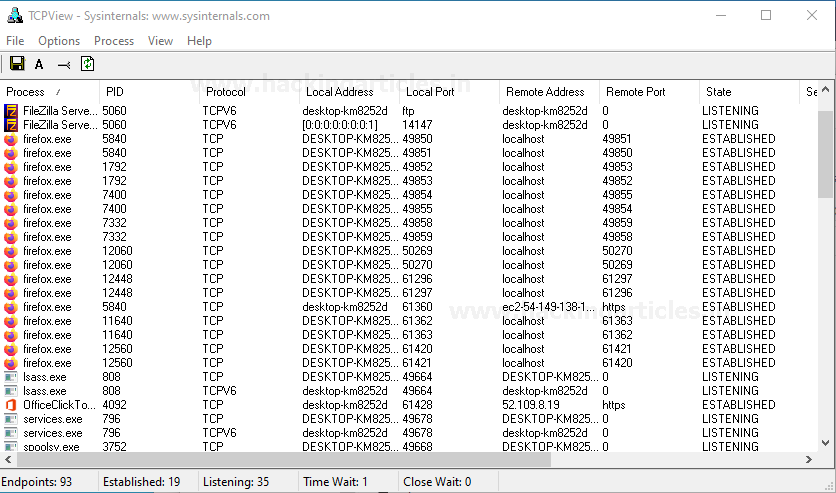Sort by the Local Port column header

[449, 92]
